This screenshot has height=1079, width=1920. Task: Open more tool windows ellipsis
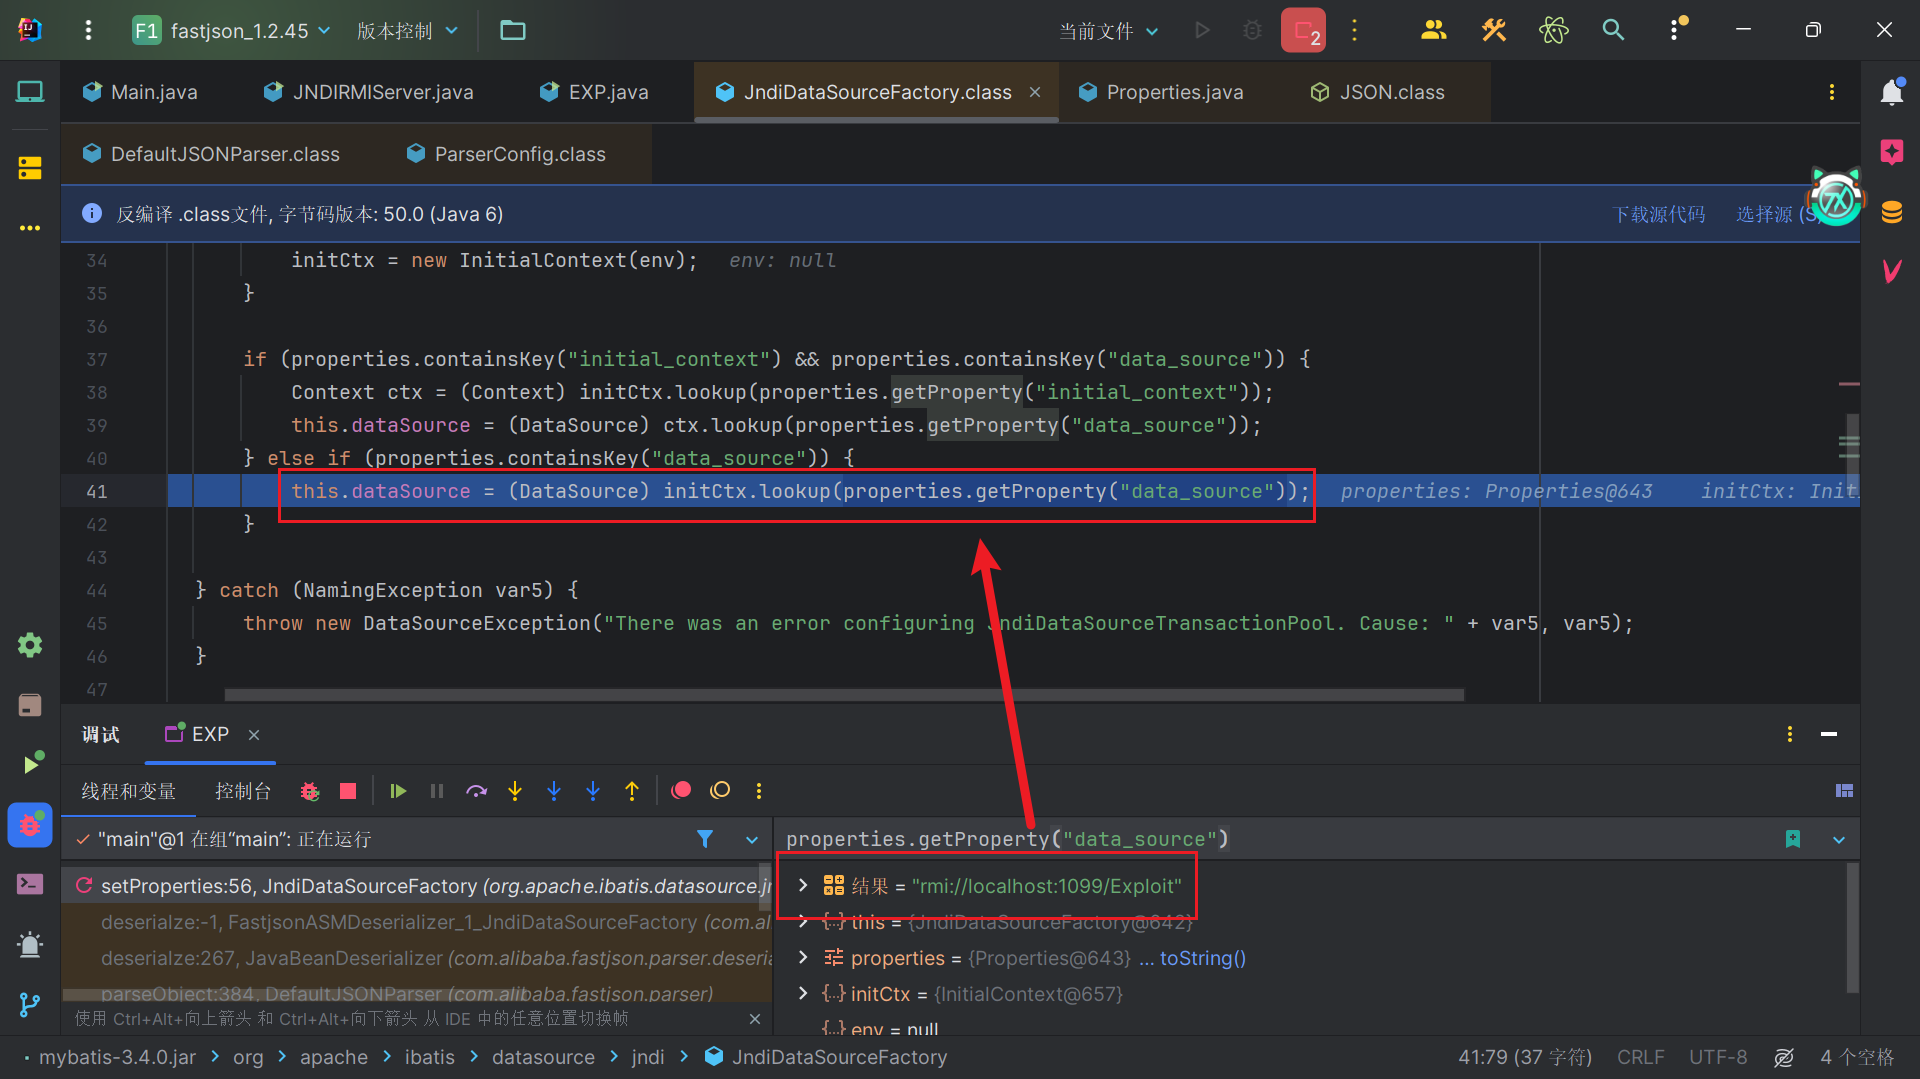click(30, 228)
